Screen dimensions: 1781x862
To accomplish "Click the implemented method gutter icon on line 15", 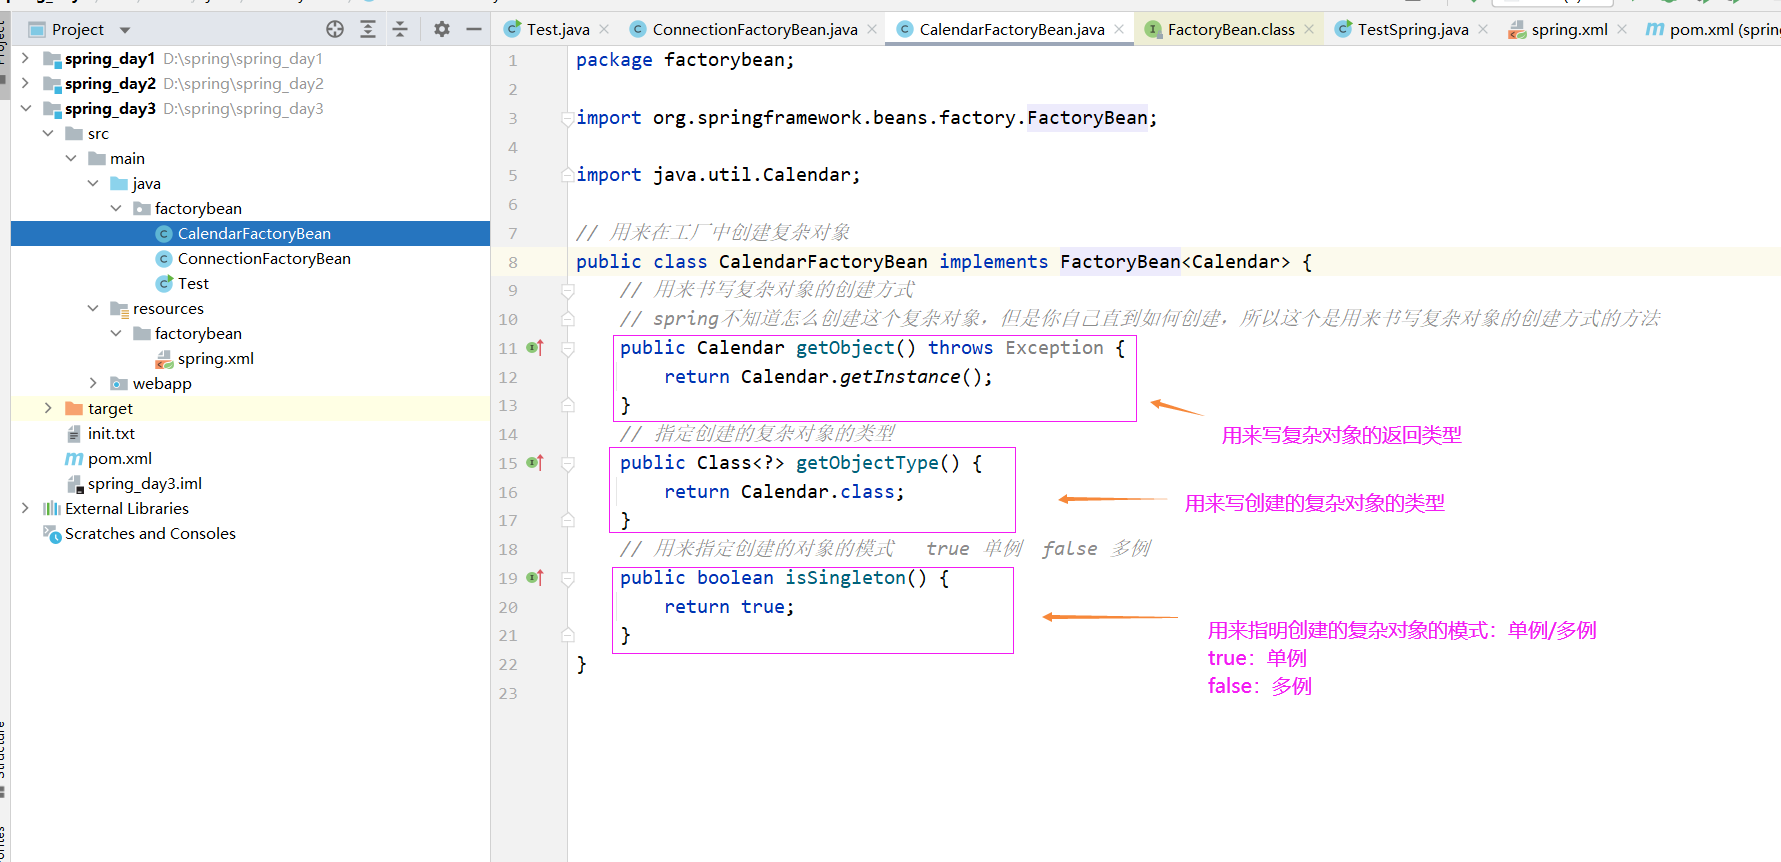I will (535, 463).
